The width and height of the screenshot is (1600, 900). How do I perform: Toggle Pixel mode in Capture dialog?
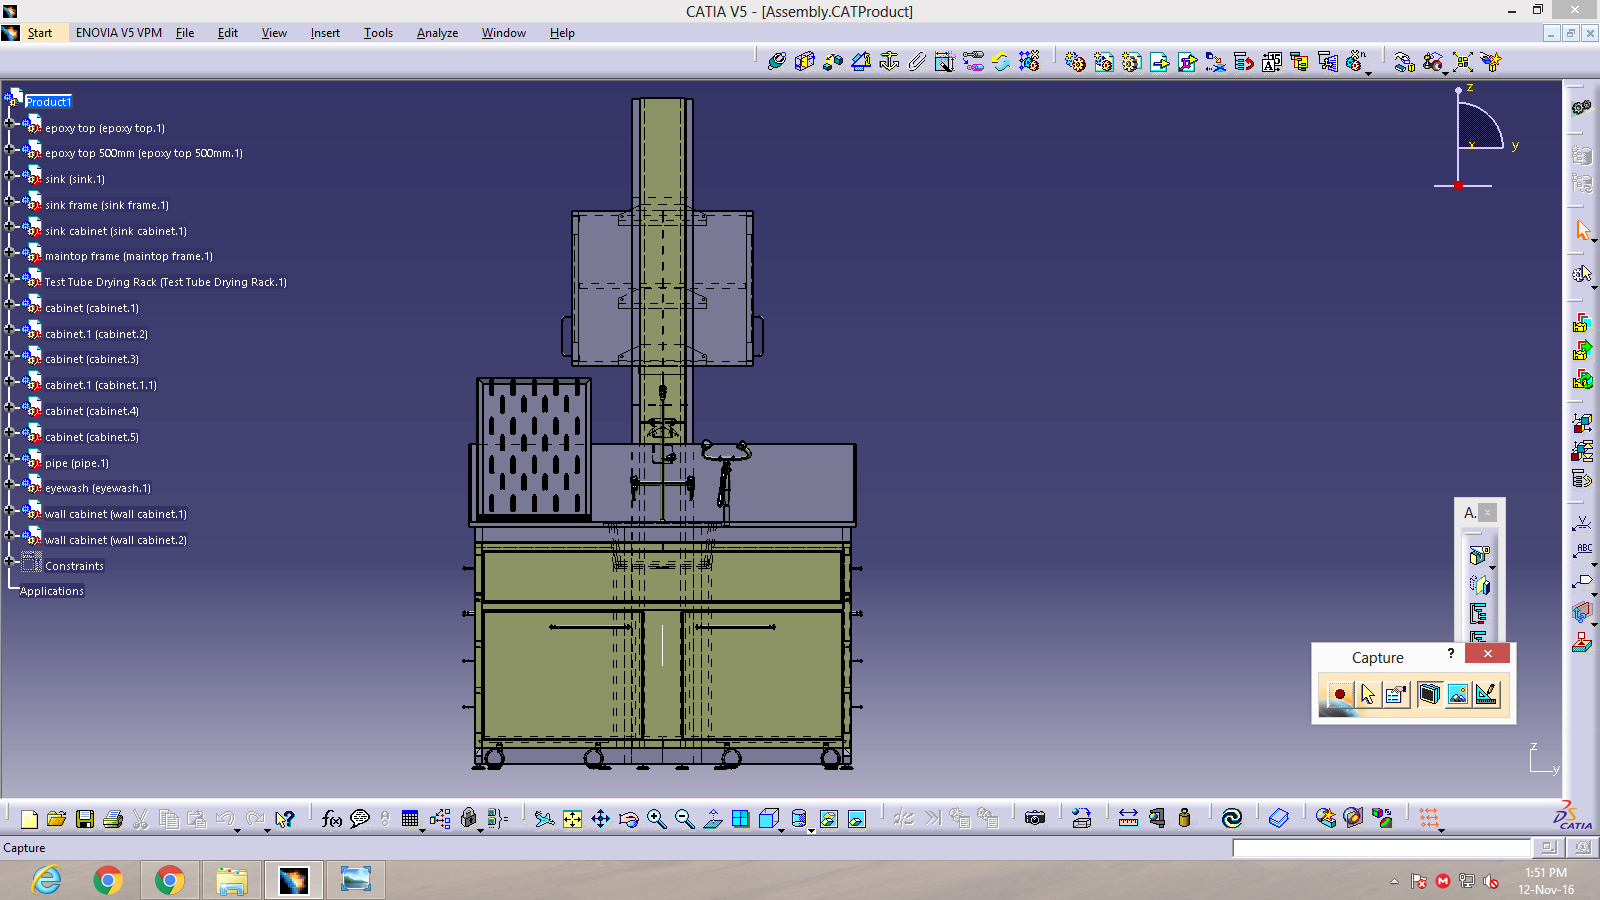pos(1458,694)
